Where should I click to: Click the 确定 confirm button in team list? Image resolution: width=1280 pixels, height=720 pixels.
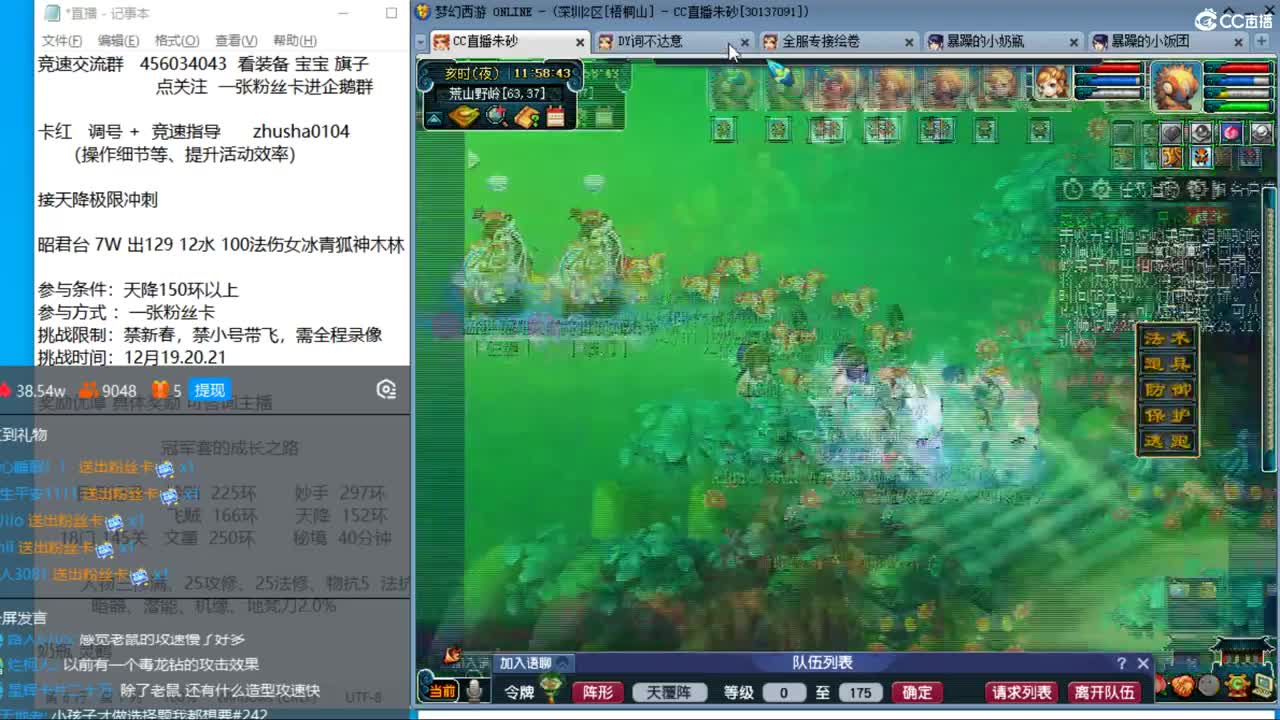(917, 692)
